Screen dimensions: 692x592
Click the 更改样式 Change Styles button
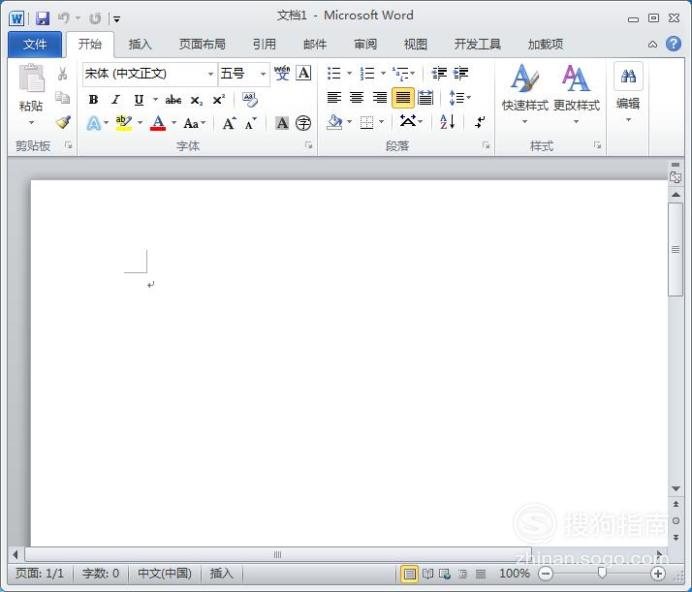coord(576,94)
